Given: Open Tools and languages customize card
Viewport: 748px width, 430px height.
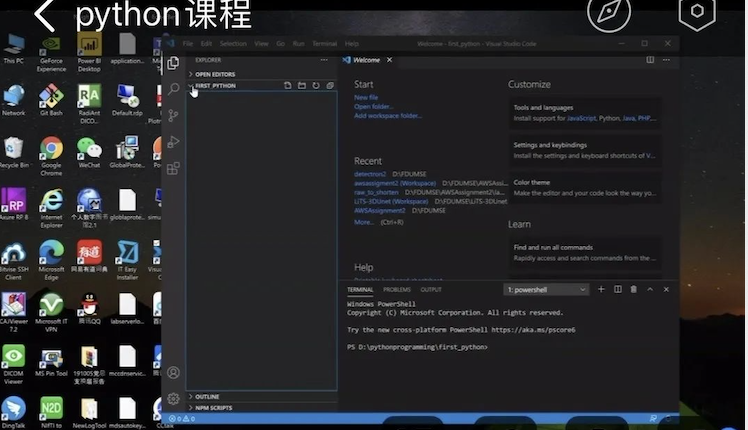Looking at the screenshot, I should pos(585,113).
